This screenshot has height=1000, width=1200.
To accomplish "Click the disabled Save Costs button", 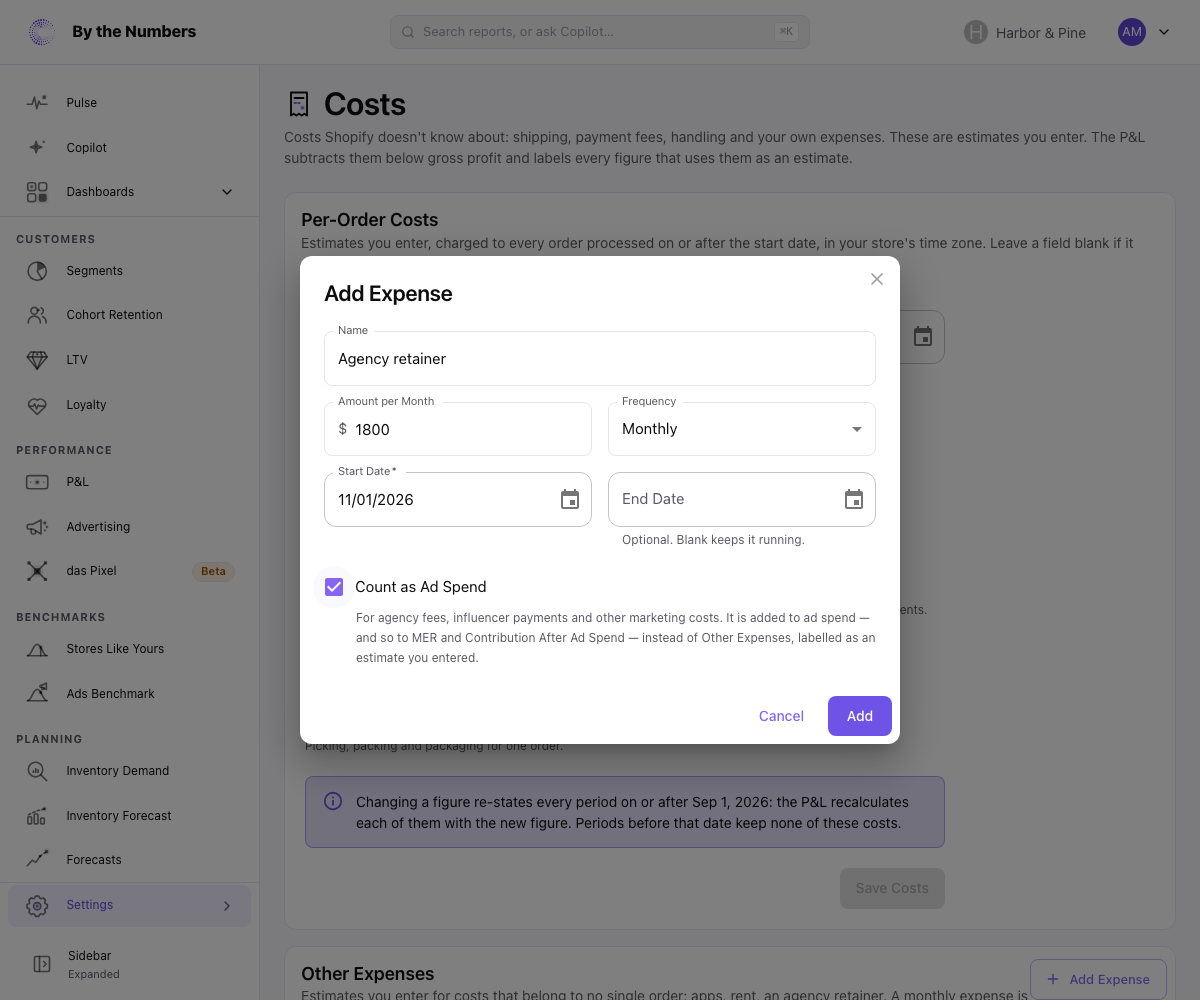I will pyautogui.click(x=892, y=888).
